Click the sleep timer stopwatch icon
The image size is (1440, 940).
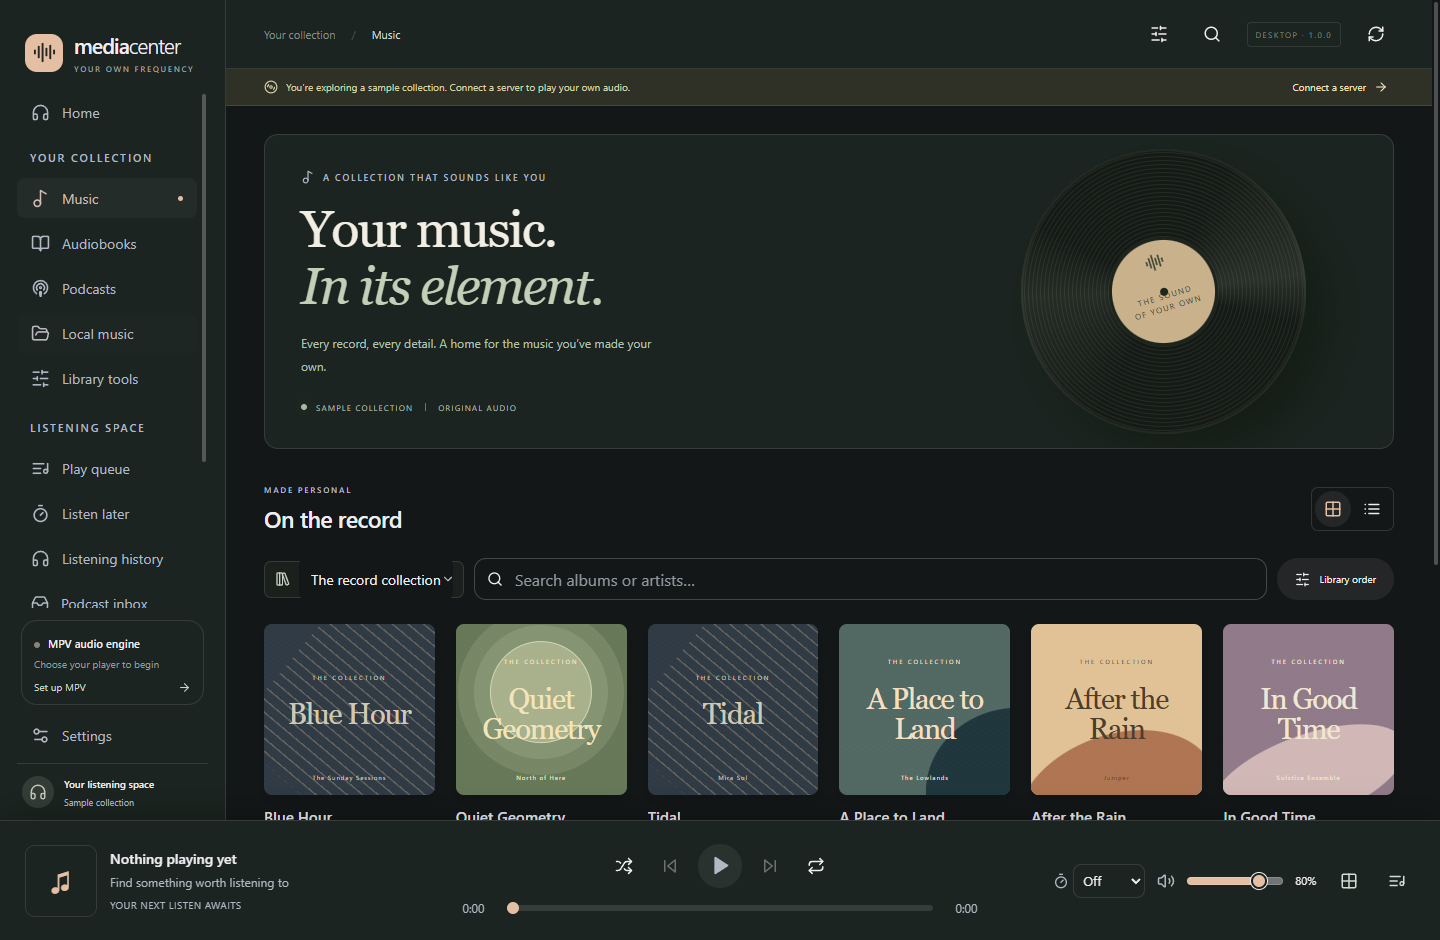[1061, 881]
